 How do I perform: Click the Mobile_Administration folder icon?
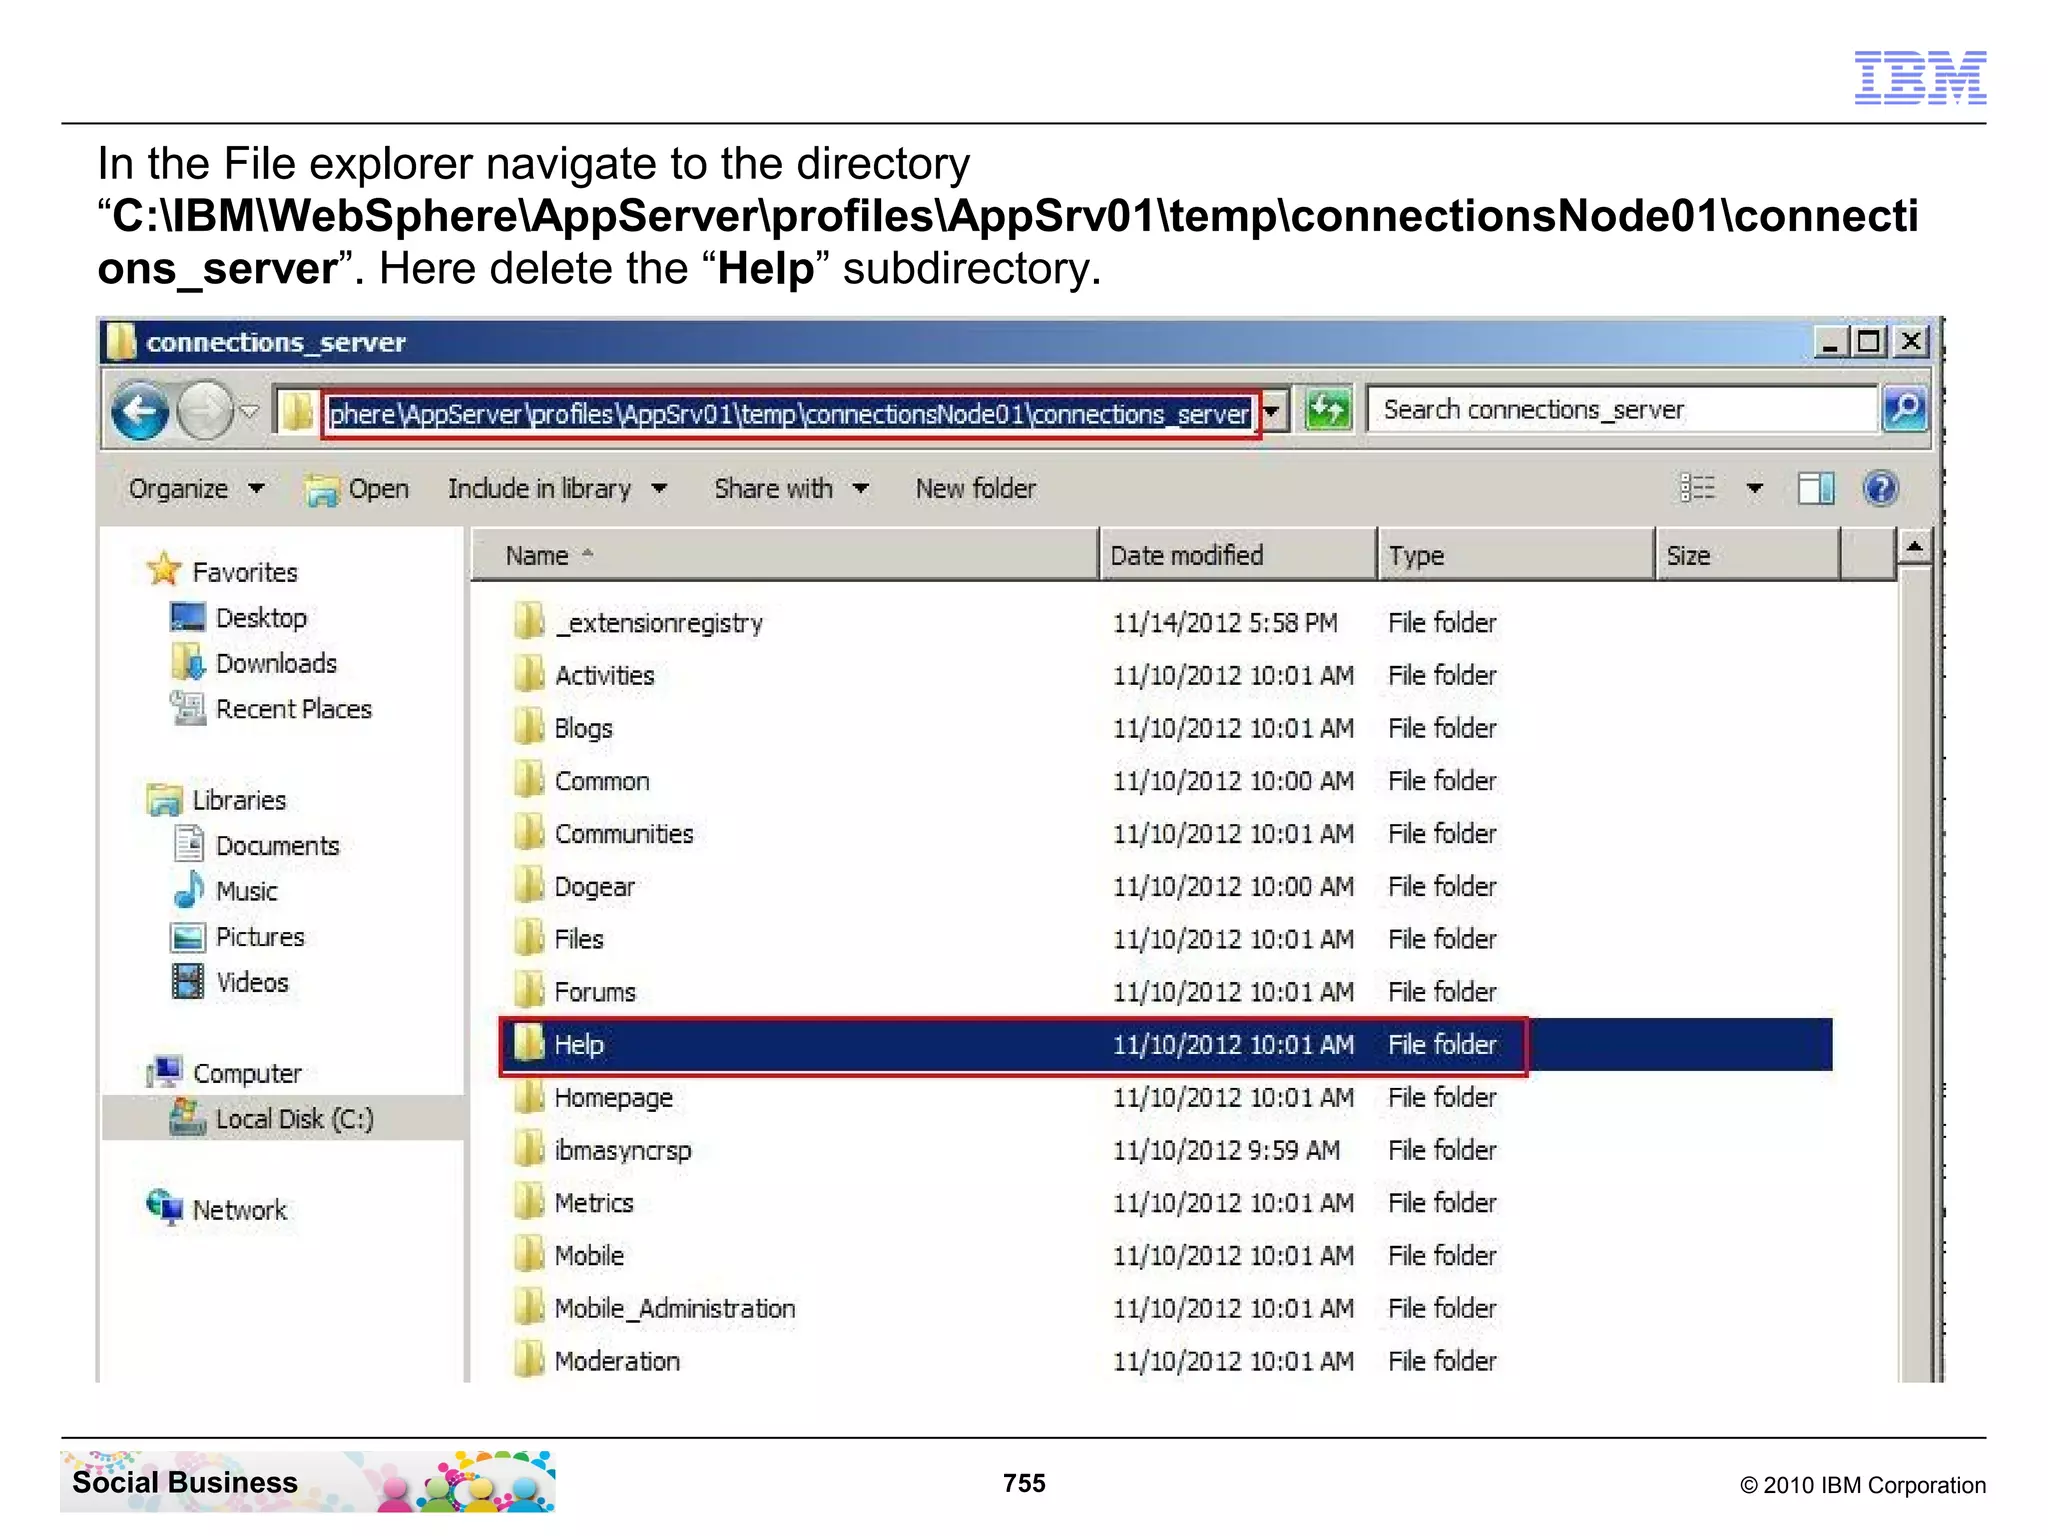(x=529, y=1307)
